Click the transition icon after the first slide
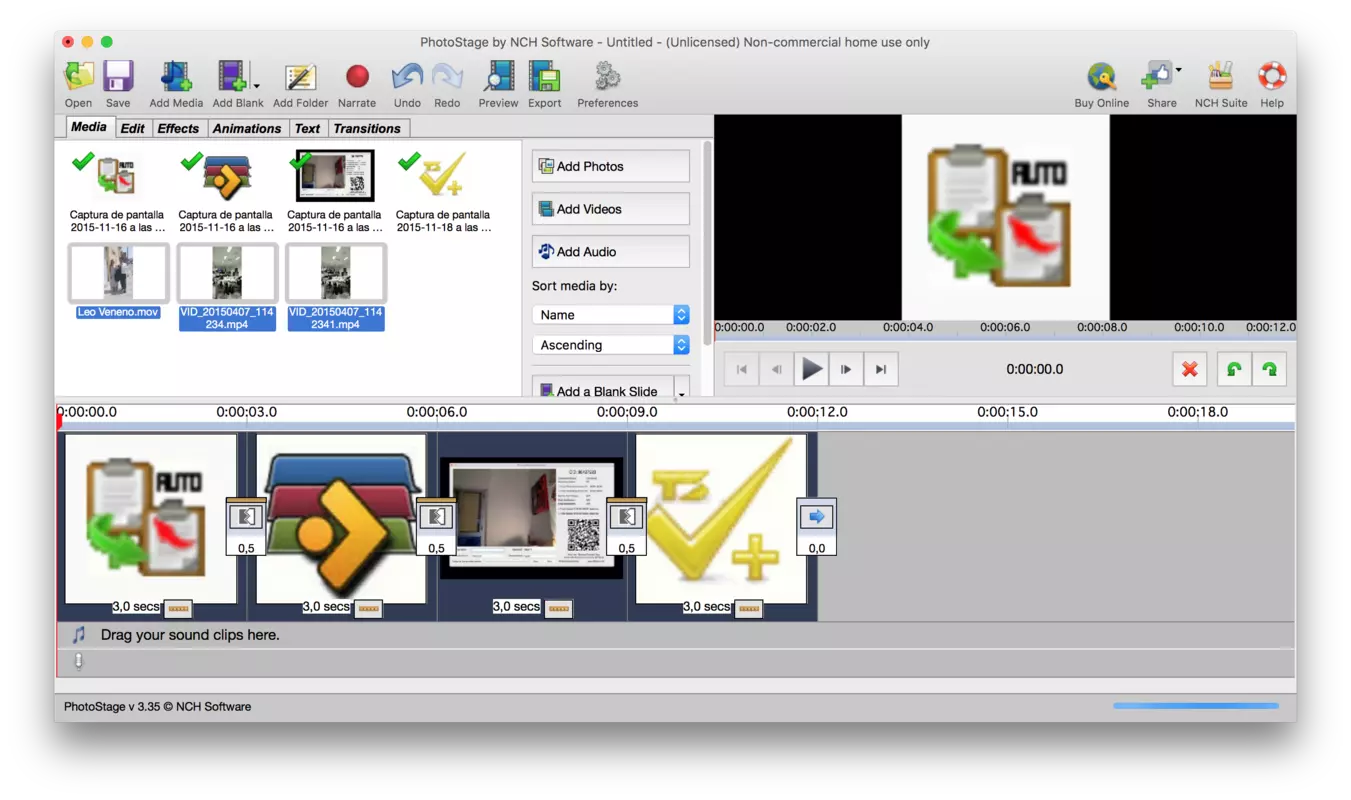Image resolution: width=1351 pixels, height=800 pixels. [246, 517]
